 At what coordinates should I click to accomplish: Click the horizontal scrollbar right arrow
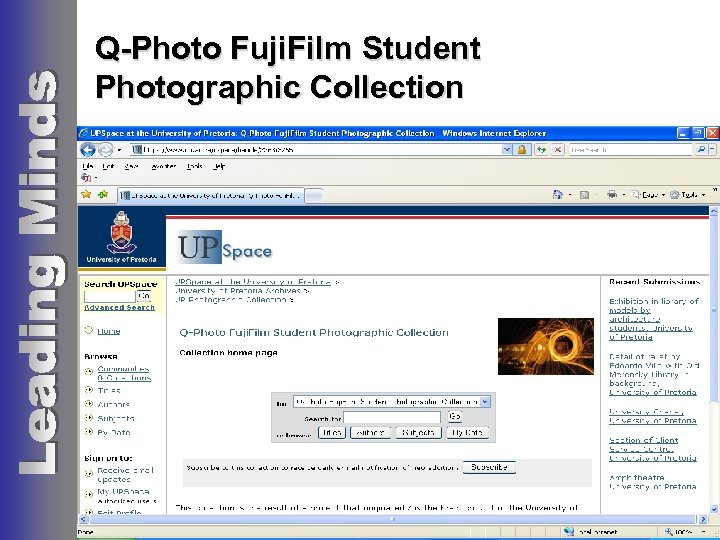[703, 519]
